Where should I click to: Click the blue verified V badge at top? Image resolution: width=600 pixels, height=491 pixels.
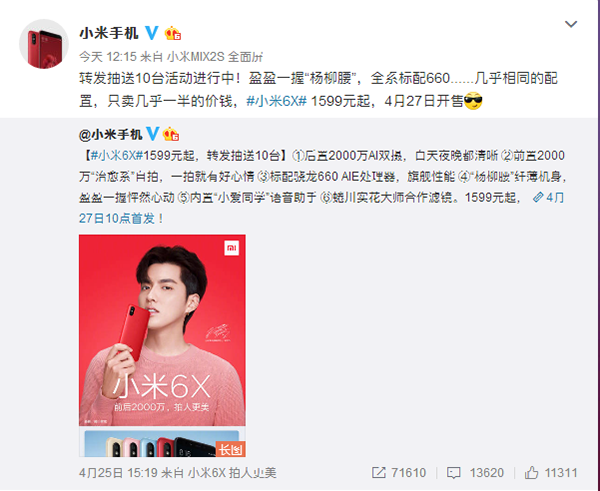pos(152,33)
